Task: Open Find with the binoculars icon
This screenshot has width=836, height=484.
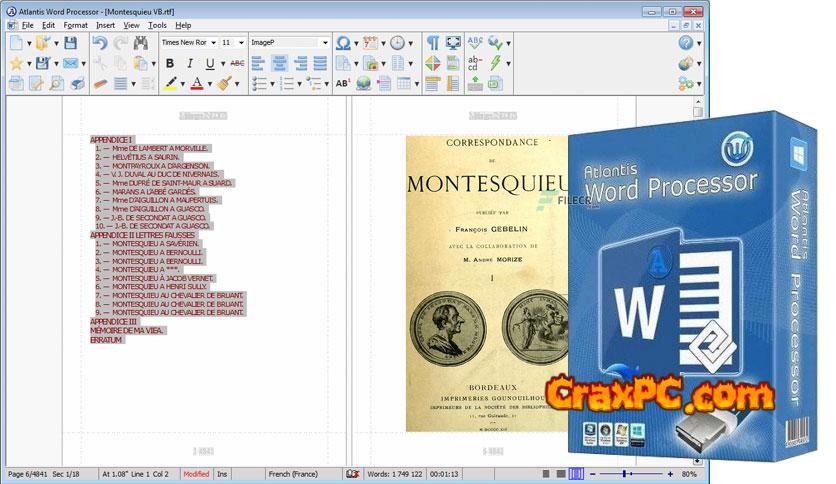Action: point(141,43)
